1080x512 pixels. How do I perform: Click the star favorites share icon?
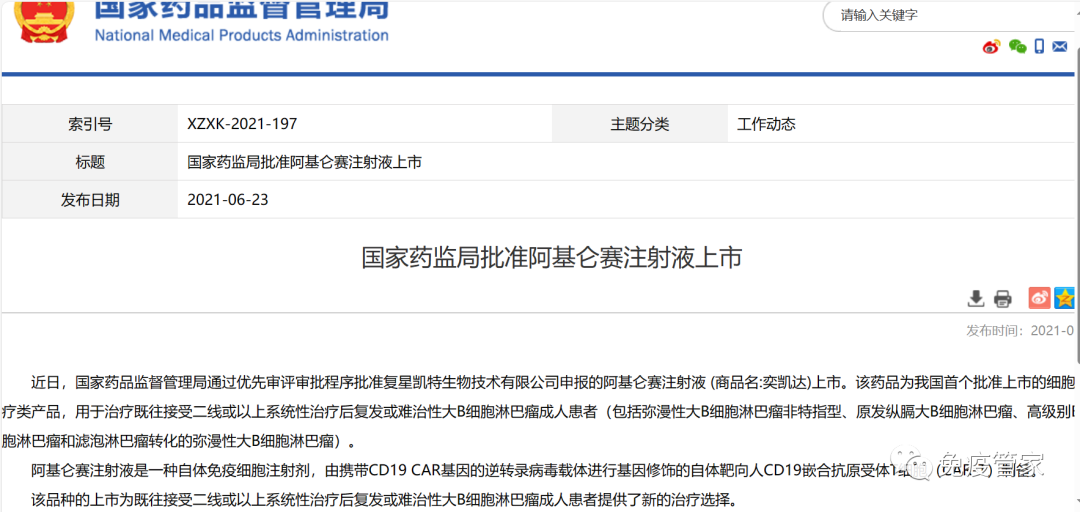tap(1065, 298)
